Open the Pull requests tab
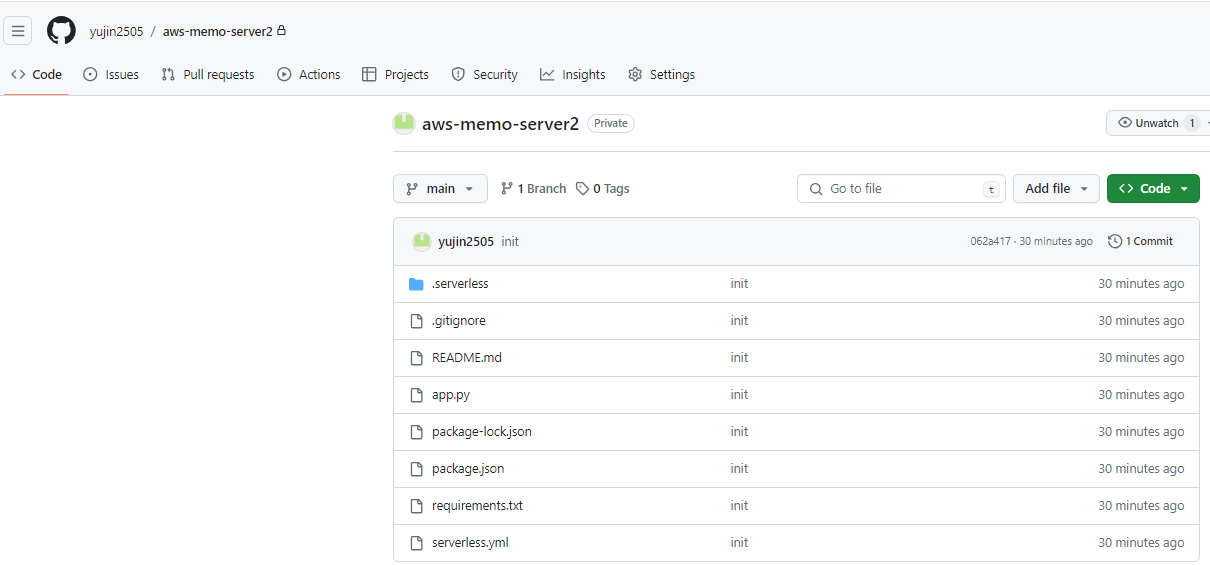 [208, 75]
